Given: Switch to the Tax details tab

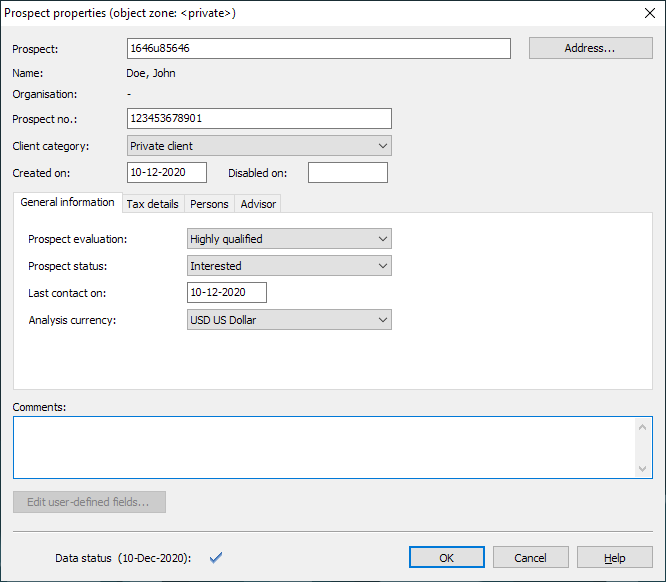Looking at the screenshot, I should click(x=152, y=204).
